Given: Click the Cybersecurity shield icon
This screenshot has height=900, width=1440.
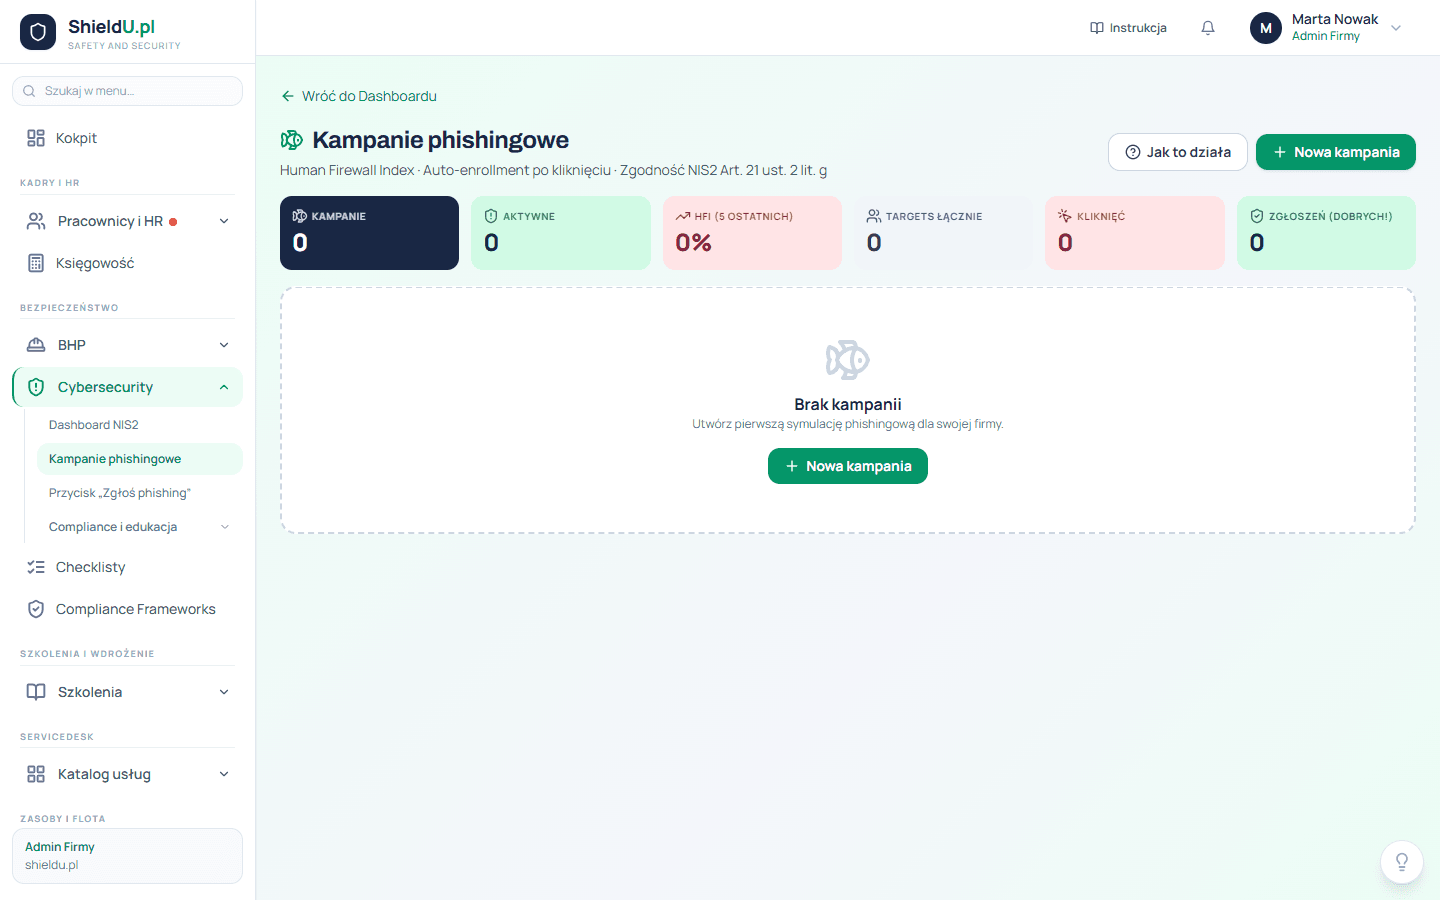Looking at the screenshot, I should click(x=36, y=387).
